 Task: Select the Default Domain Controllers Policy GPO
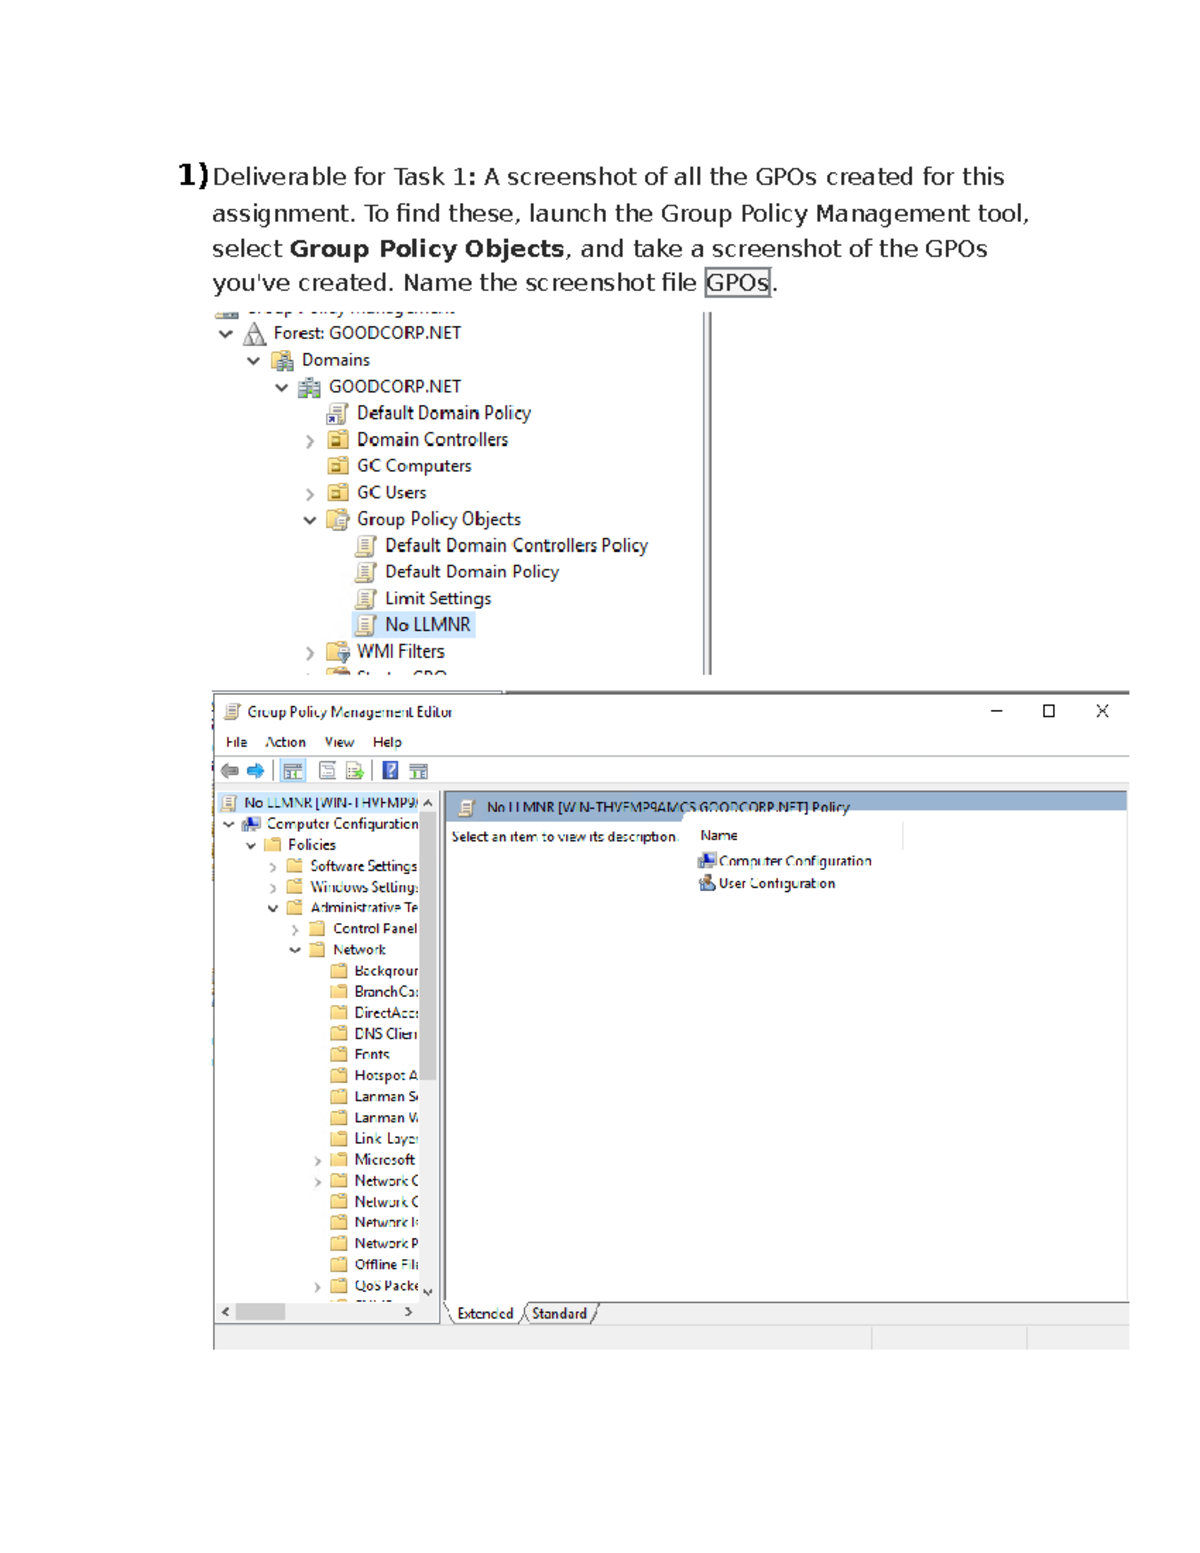516,545
